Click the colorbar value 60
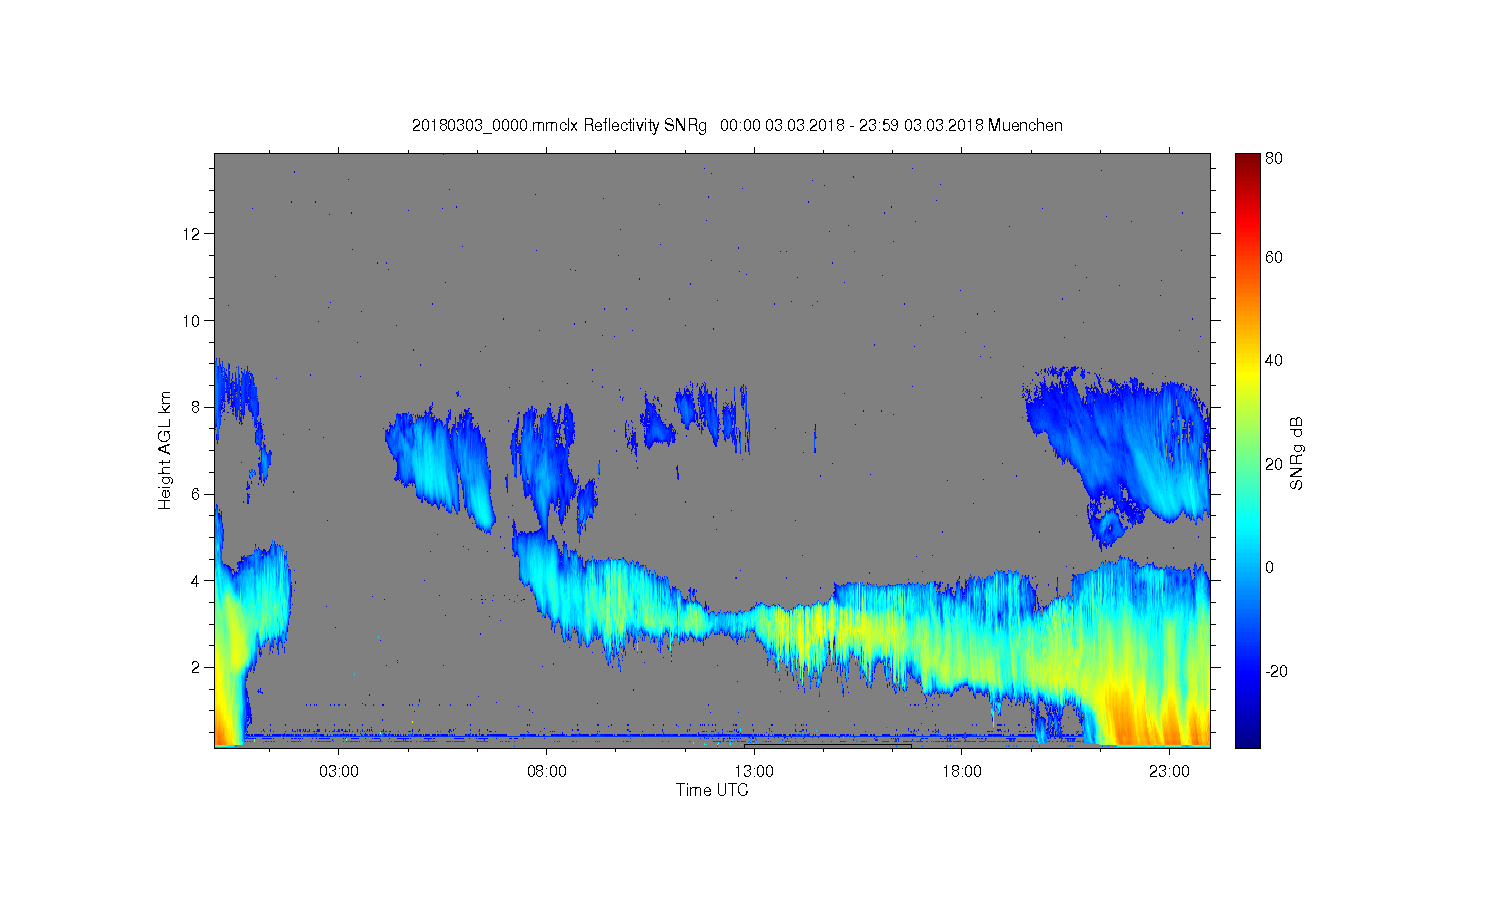The height and width of the screenshot is (900, 1500). (1274, 257)
